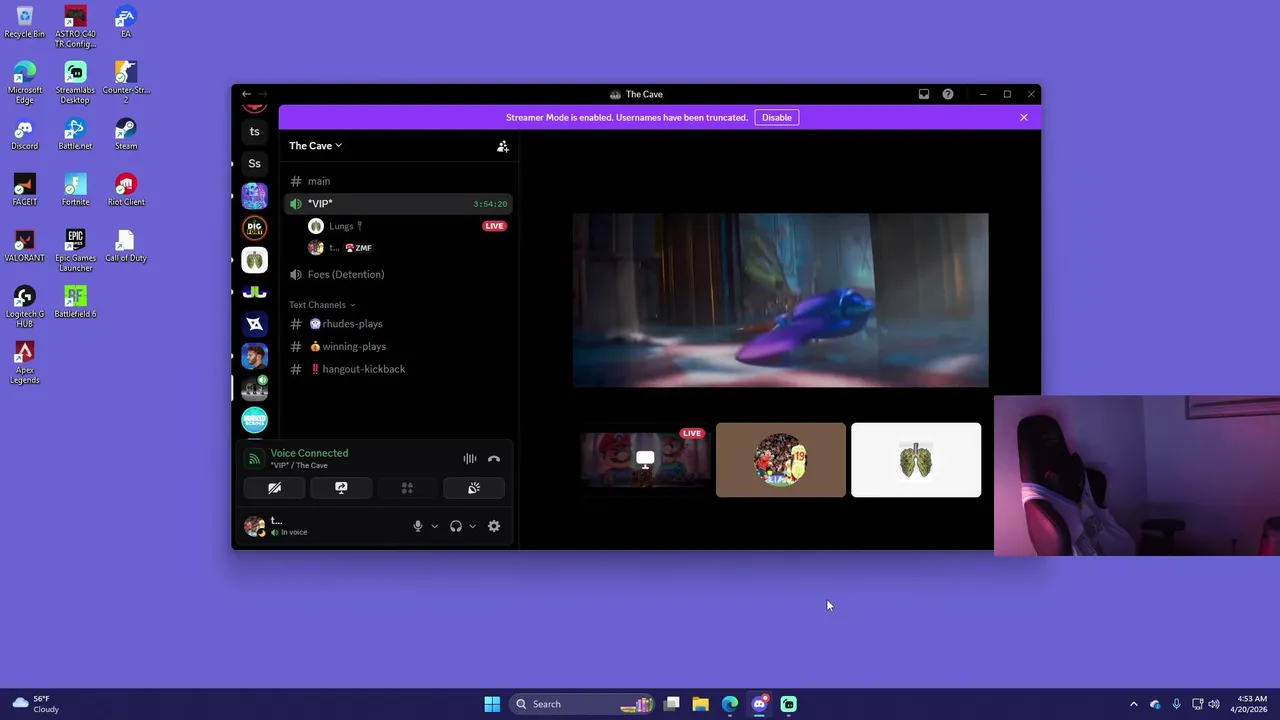
Task: Open the purple skull-art server icon
Action: 254,195
